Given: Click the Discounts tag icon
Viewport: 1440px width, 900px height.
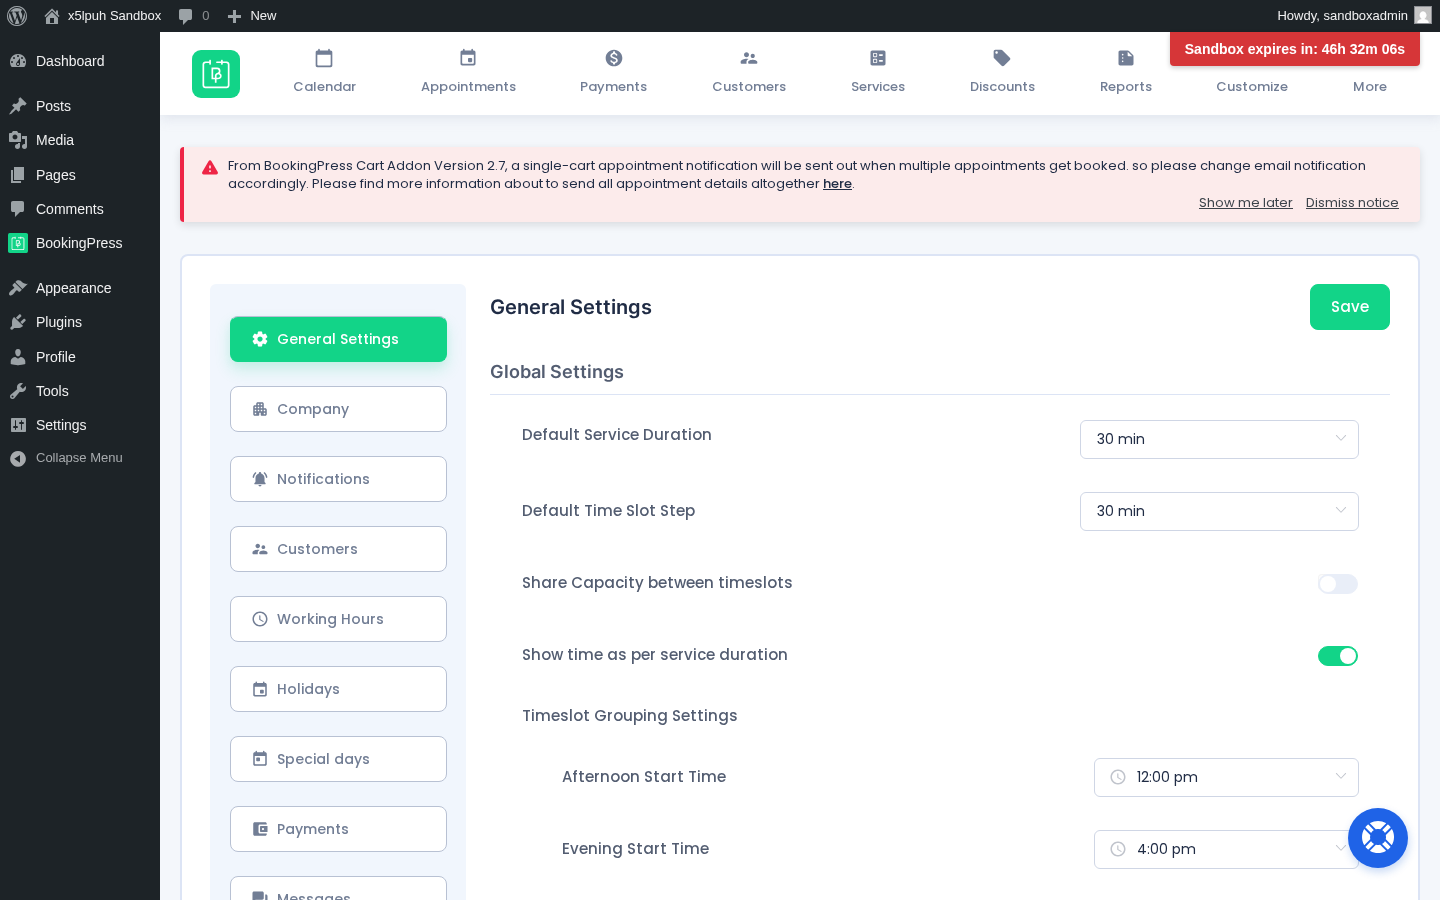Looking at the screenshot, I should pos(1002,58).
